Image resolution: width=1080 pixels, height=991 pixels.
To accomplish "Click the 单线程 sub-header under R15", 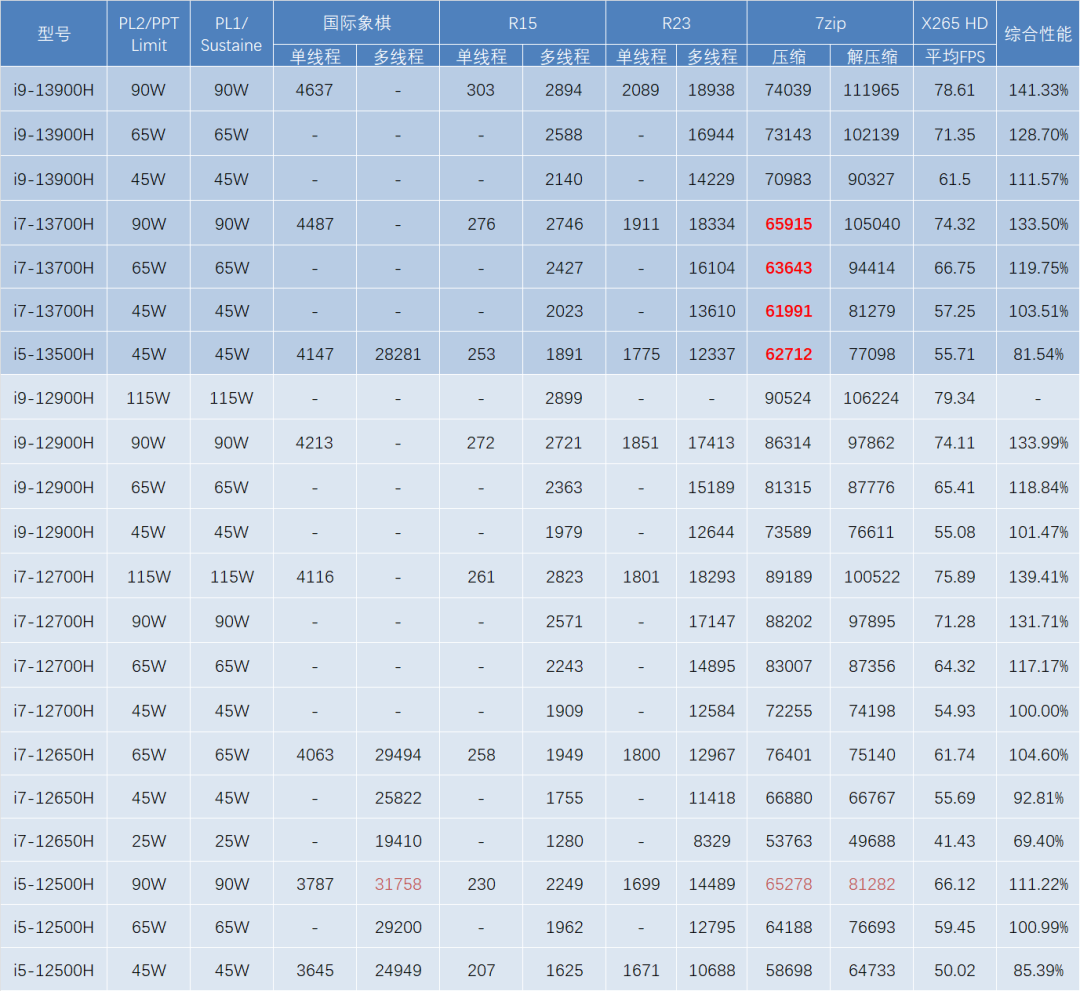I will tap(481, 56).
